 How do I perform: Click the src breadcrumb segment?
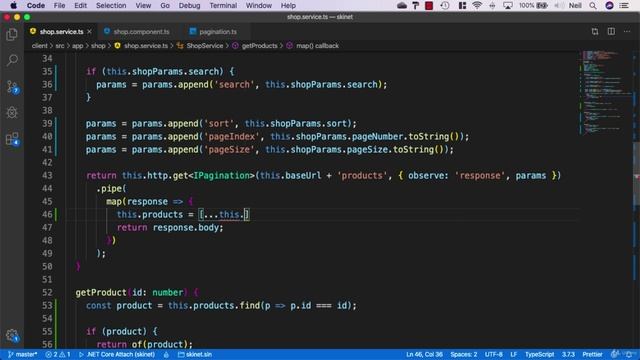60,46
